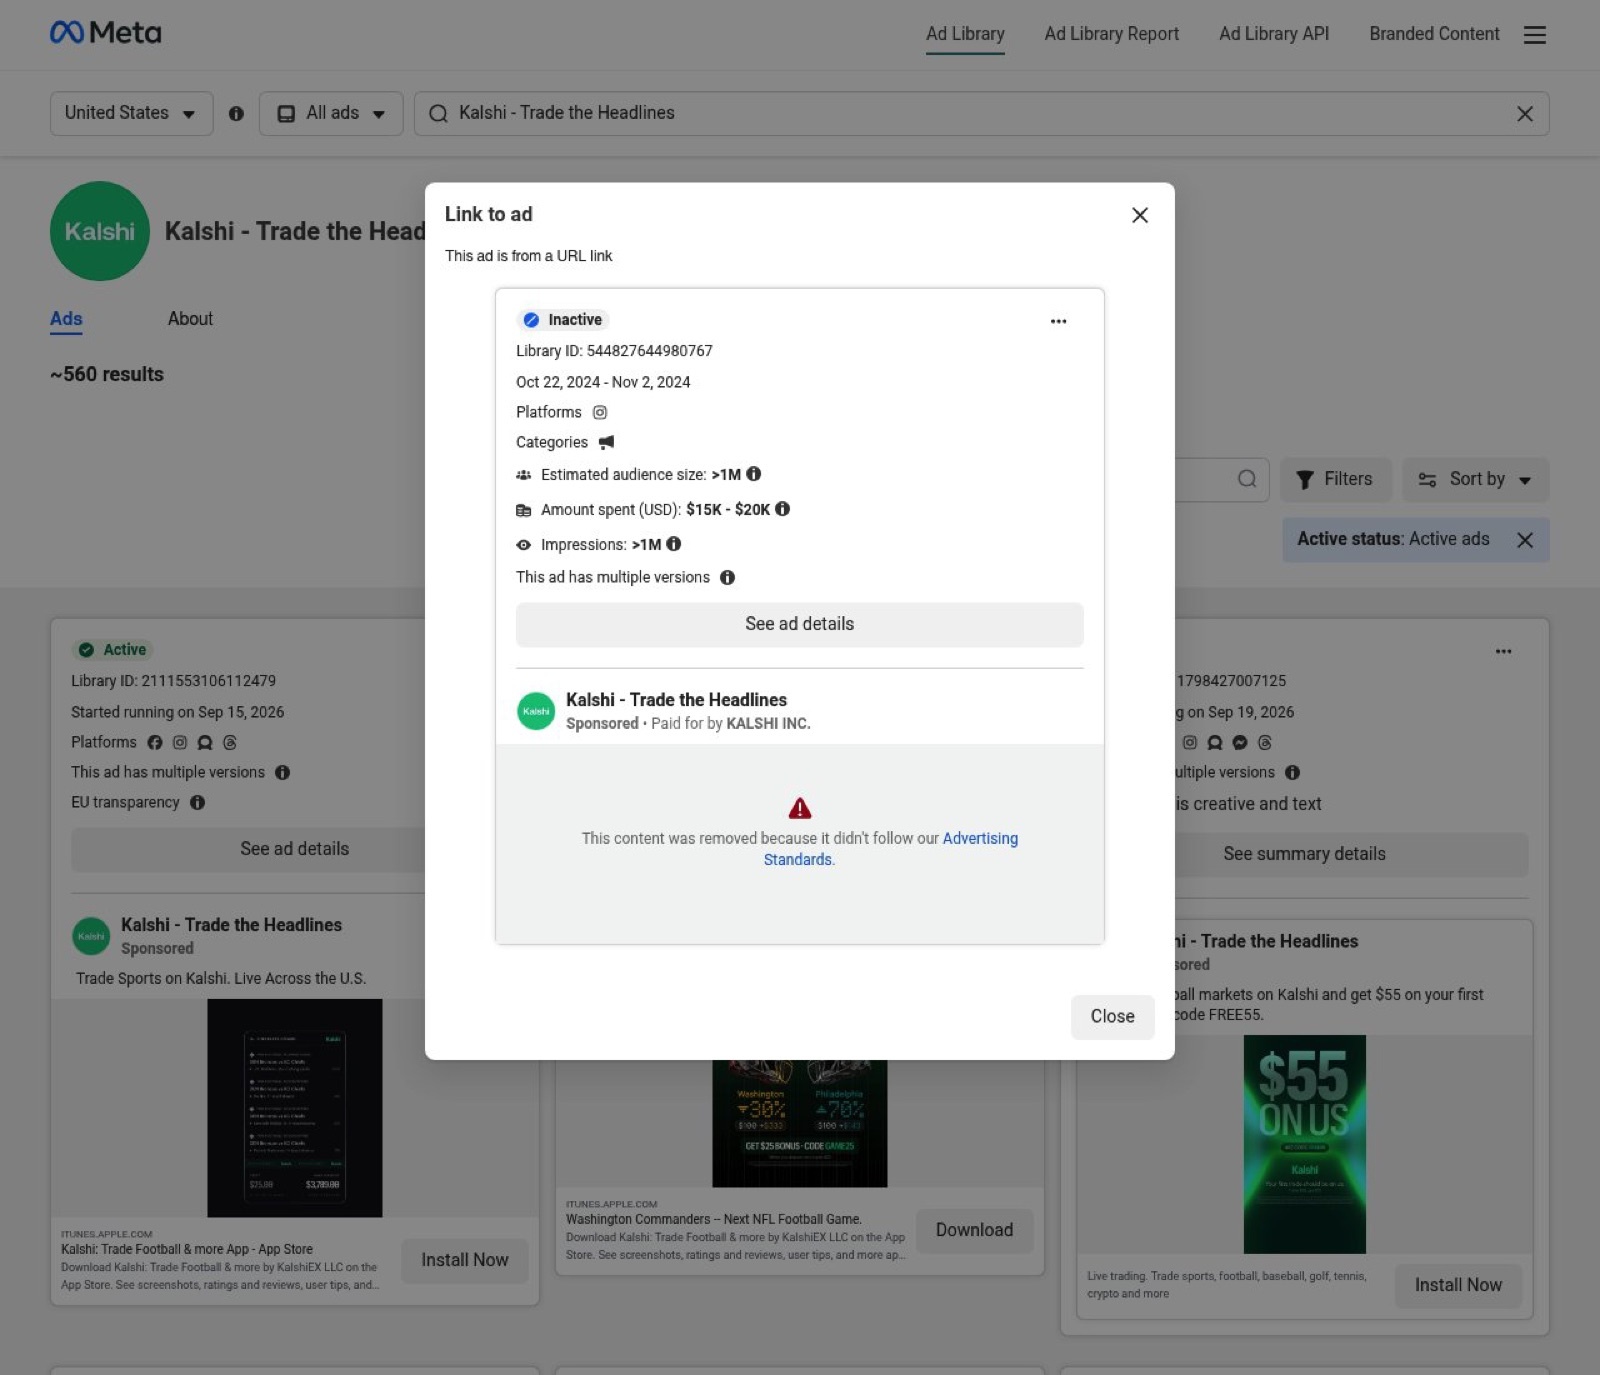The width and height of the screenshot is (1600, 1375).
Task: Close the Link to ad dialog with X
Action: coord(1139,215)
